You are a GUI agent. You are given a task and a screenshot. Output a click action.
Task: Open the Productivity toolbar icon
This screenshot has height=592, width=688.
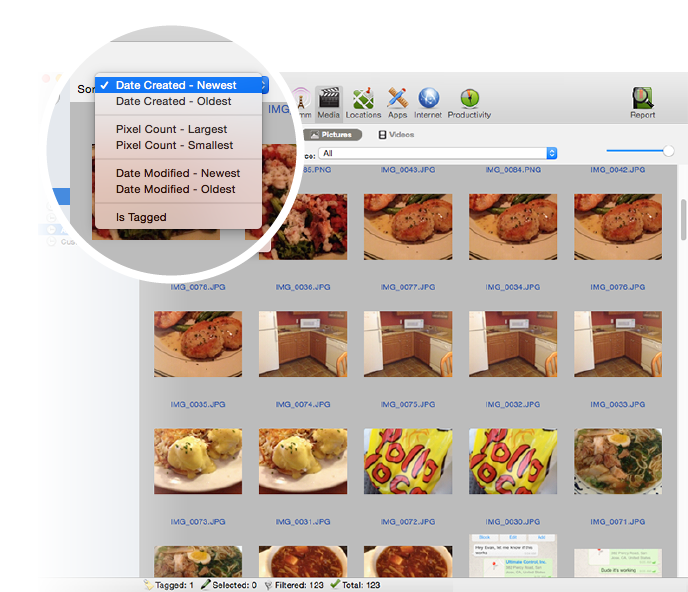pyautogui.click(x=469, y=104)
